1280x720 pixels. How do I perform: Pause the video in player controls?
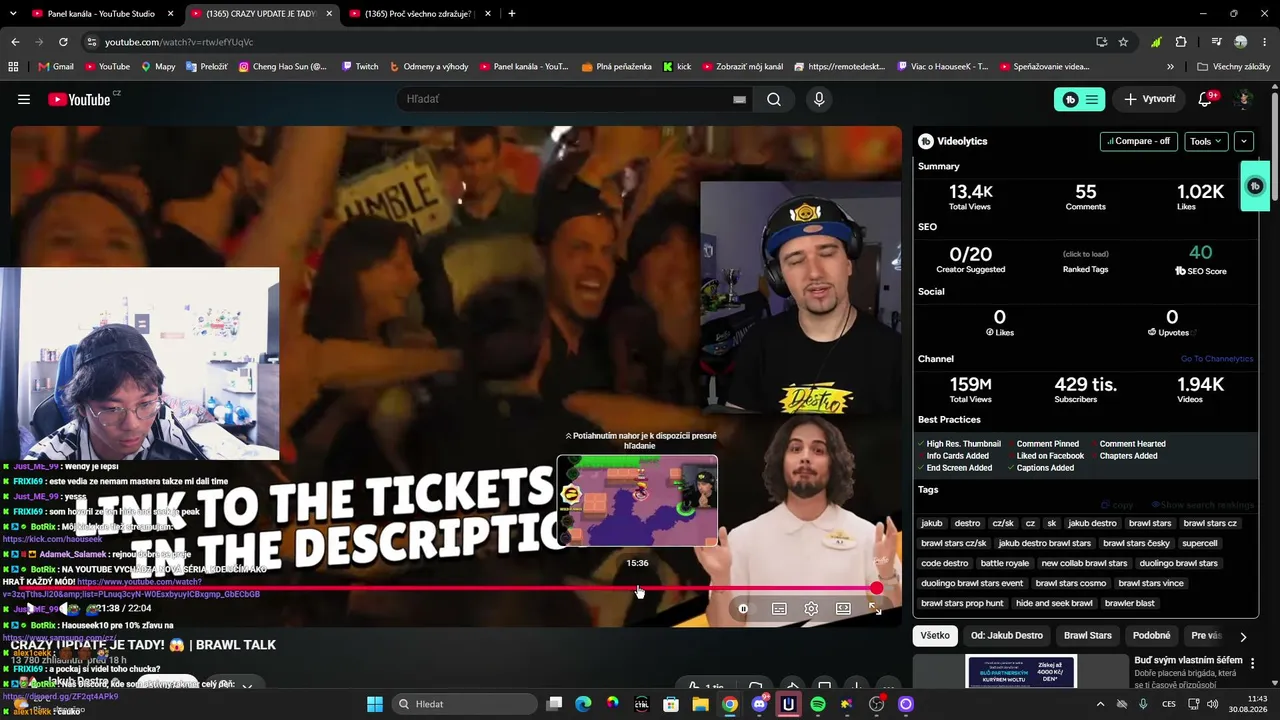point(743,608)
